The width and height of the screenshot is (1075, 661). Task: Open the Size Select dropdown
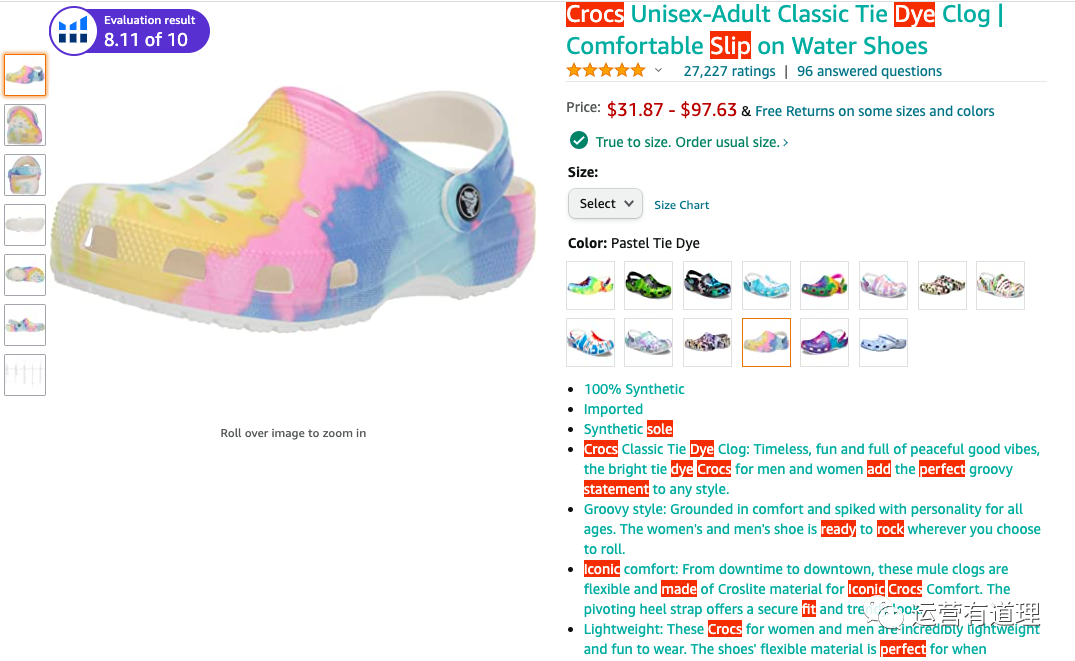(x=605, y=204)
